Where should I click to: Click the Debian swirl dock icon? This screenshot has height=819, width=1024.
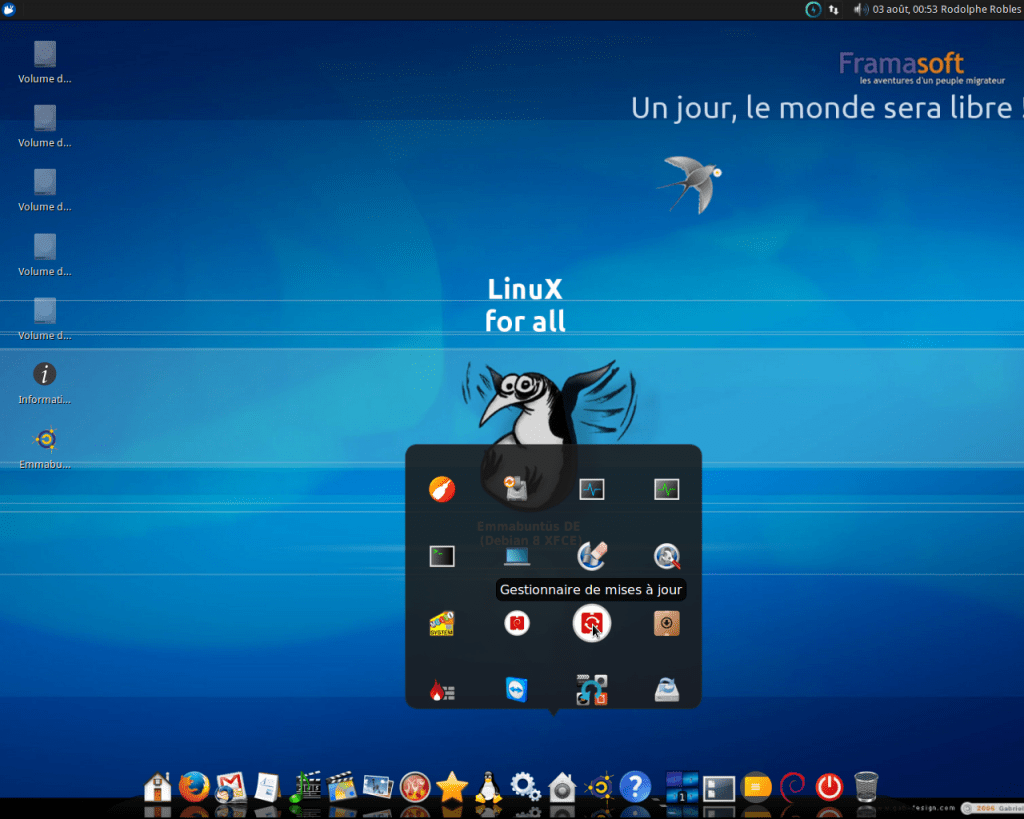tap(792, 787)
